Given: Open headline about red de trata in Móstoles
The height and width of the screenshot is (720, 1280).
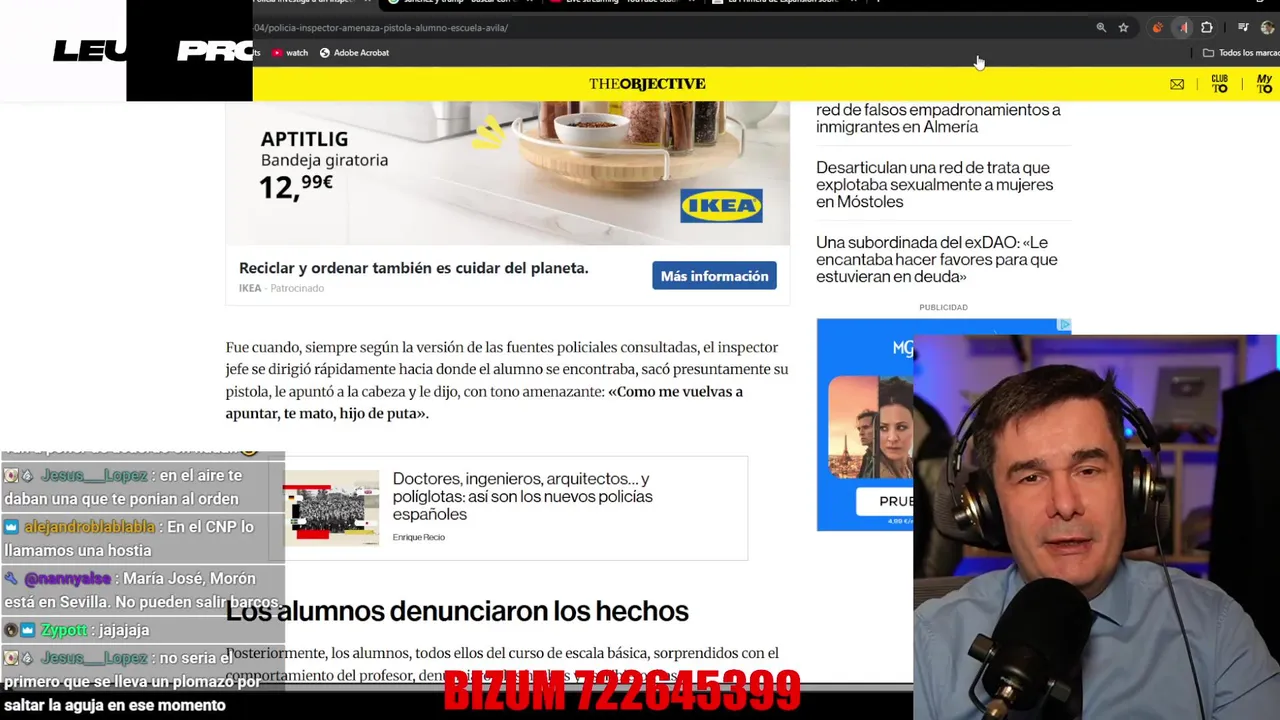Looking at the screenshot, I should [934, 185].
